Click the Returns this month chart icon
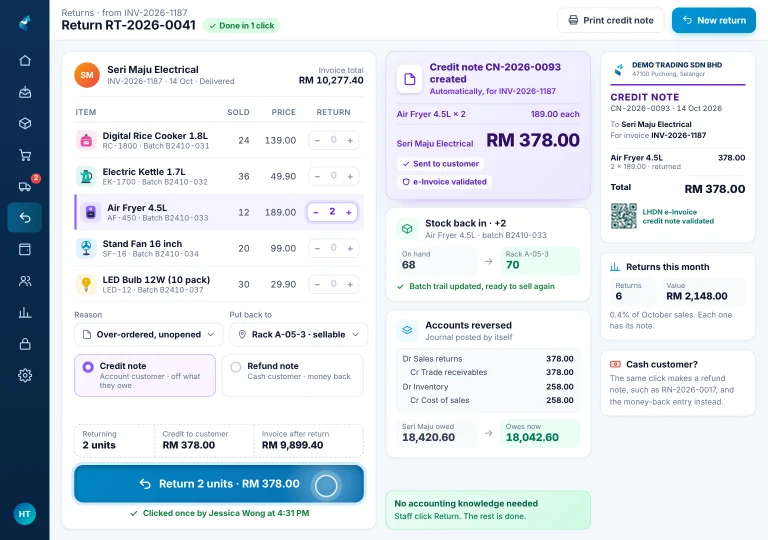768x540 pixels. [615, 267]
